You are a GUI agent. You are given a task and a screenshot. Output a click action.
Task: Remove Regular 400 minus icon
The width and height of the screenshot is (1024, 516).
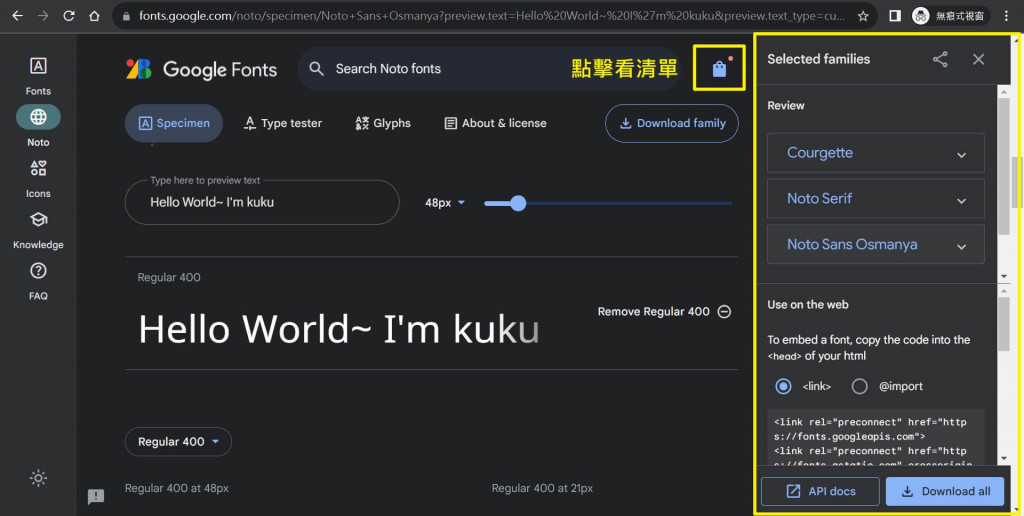[724, 312]
